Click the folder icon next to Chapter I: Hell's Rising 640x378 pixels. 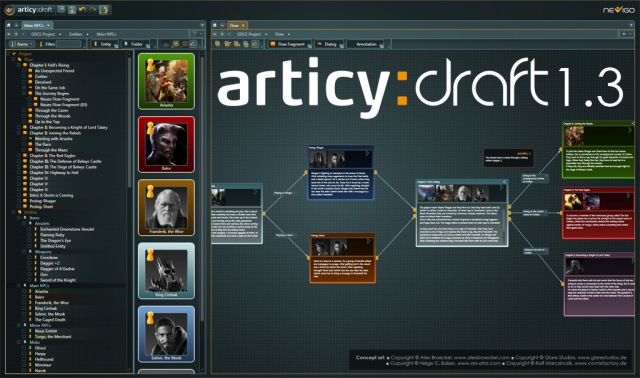(24, 65)
